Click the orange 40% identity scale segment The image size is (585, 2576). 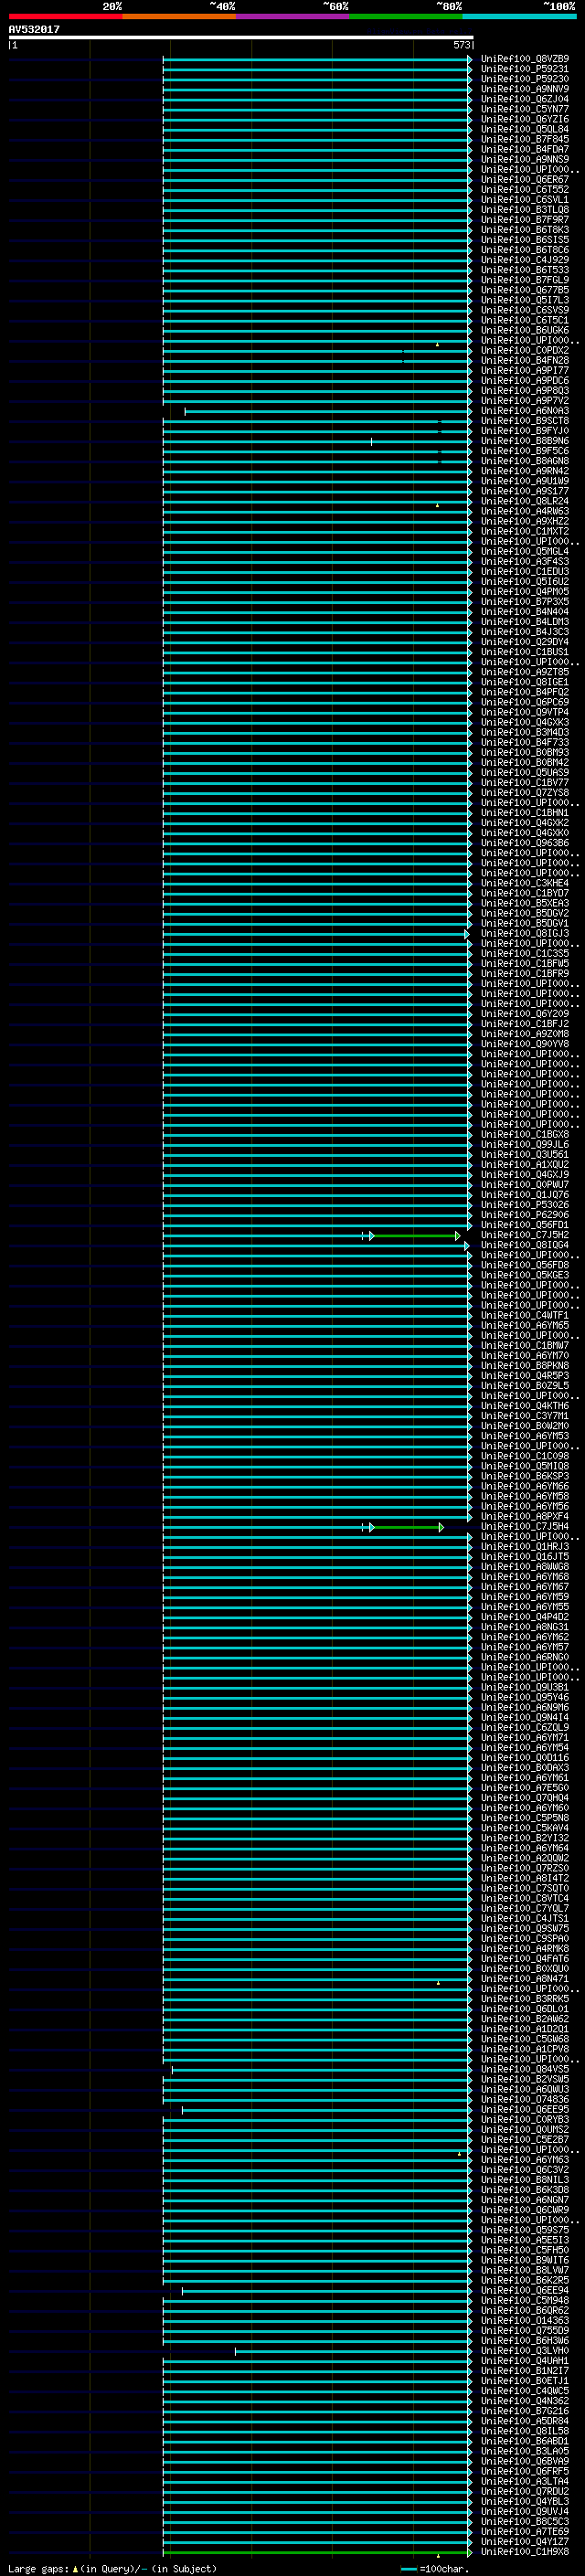click(179, 16)
